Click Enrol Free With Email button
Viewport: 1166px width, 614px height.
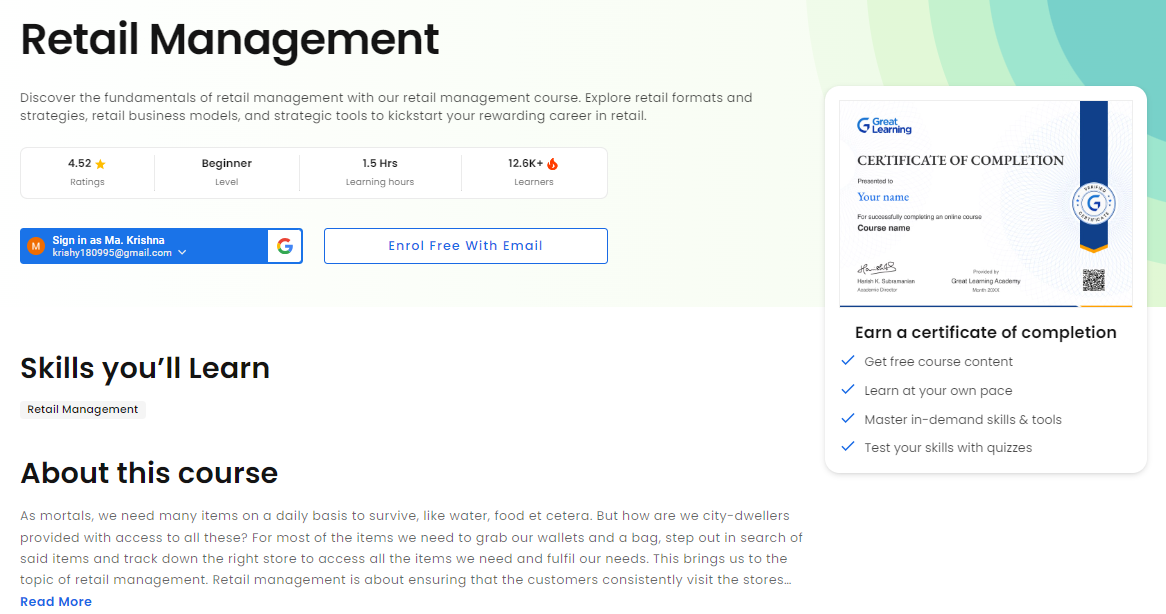pos(466,246)
